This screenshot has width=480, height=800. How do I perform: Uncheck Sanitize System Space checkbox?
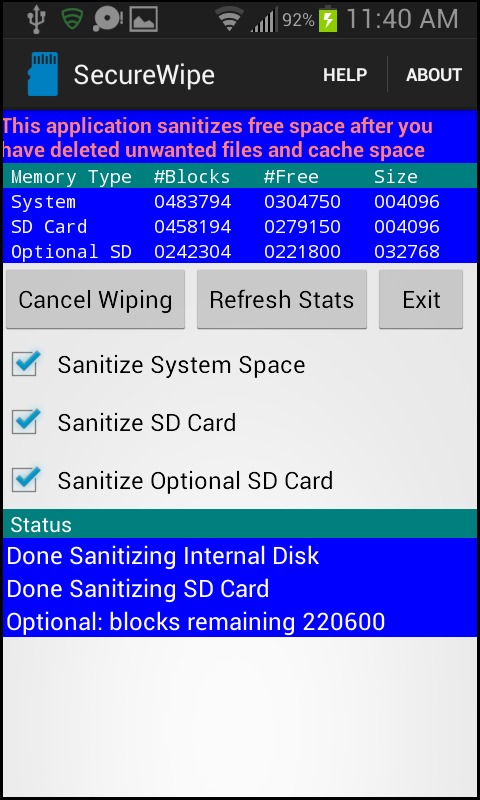[x=26, y=363]
